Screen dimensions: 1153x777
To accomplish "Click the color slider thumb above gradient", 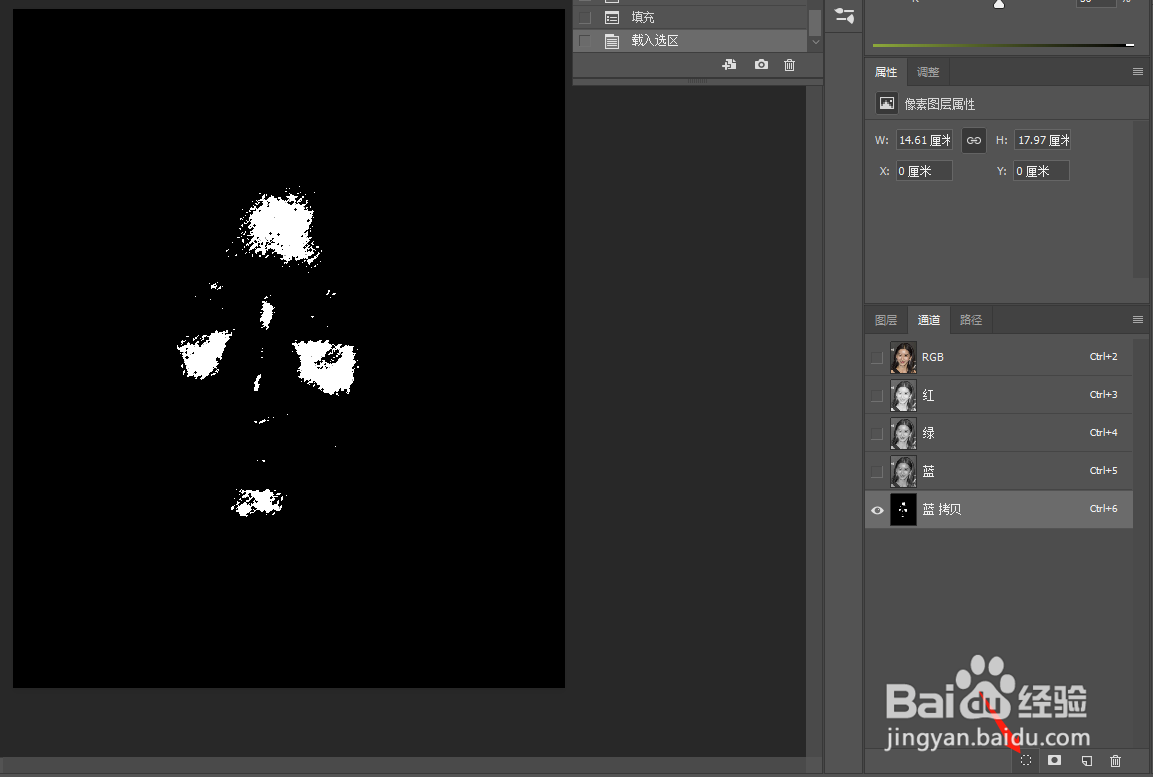I will (x=999, y=4).
